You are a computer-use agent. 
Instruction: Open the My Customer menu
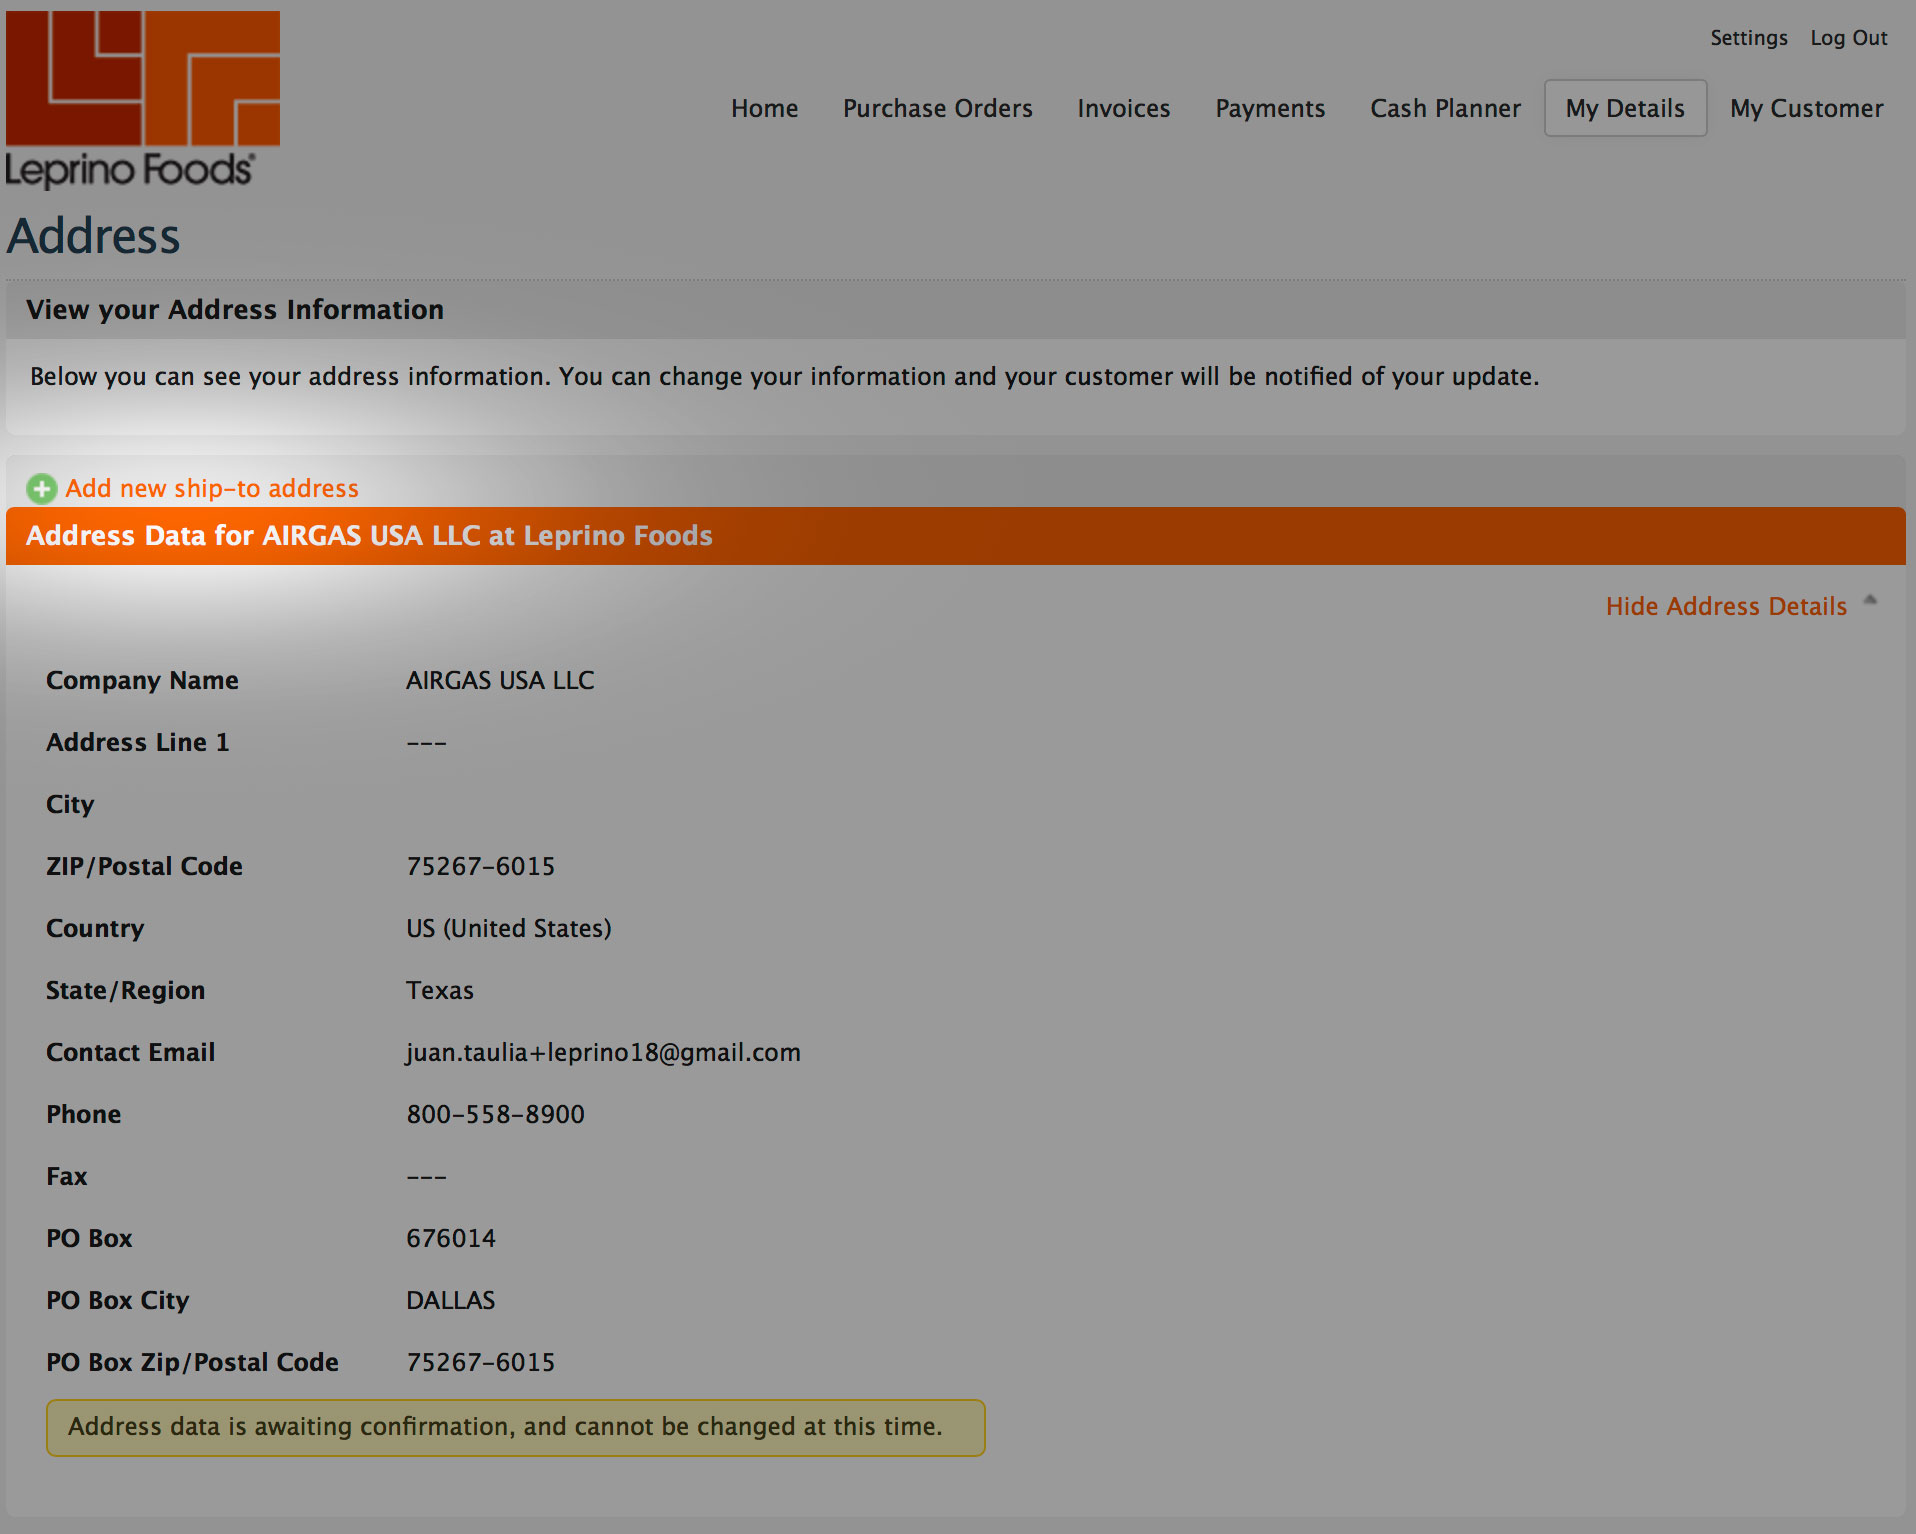pos(1806,108)
